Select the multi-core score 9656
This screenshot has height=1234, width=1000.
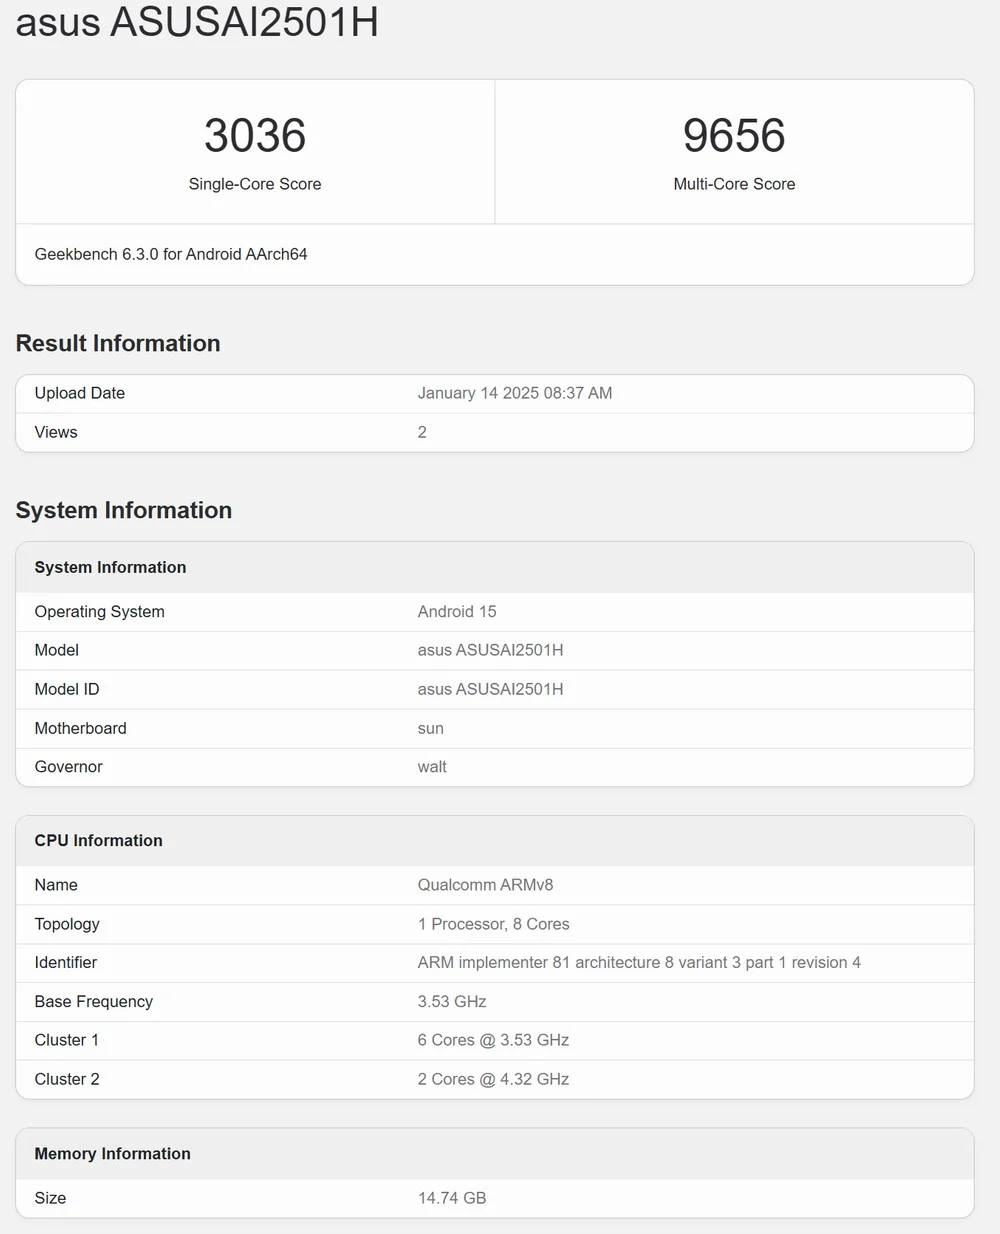click(x=734, y=136)
